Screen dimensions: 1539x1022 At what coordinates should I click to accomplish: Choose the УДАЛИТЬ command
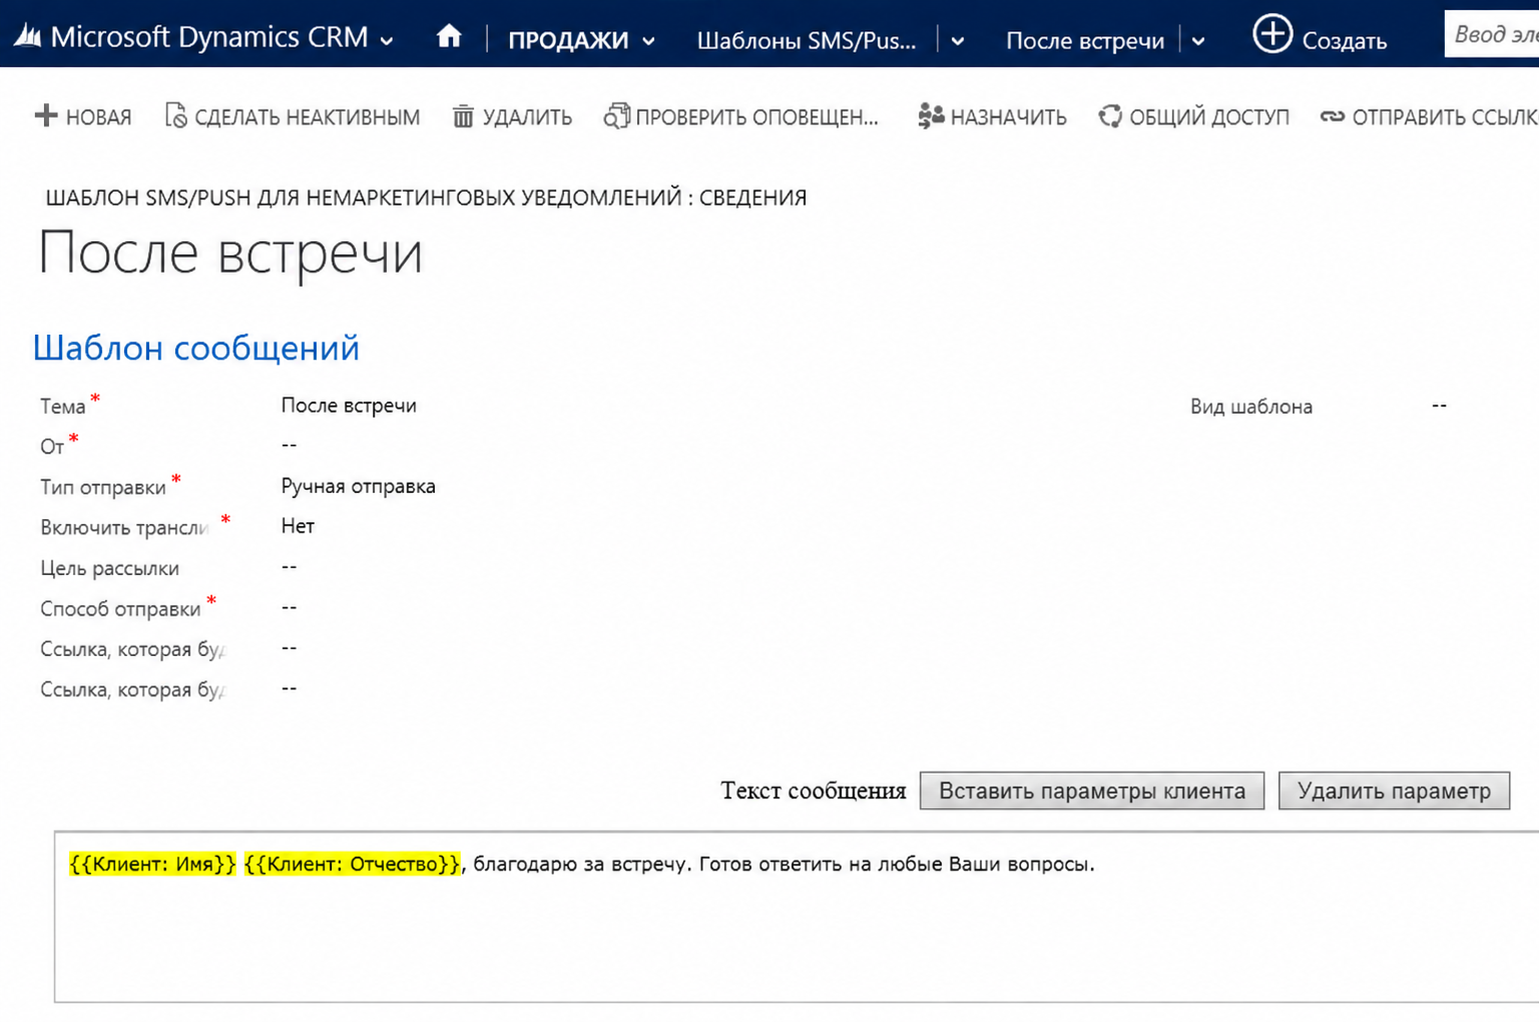(527, 117)
